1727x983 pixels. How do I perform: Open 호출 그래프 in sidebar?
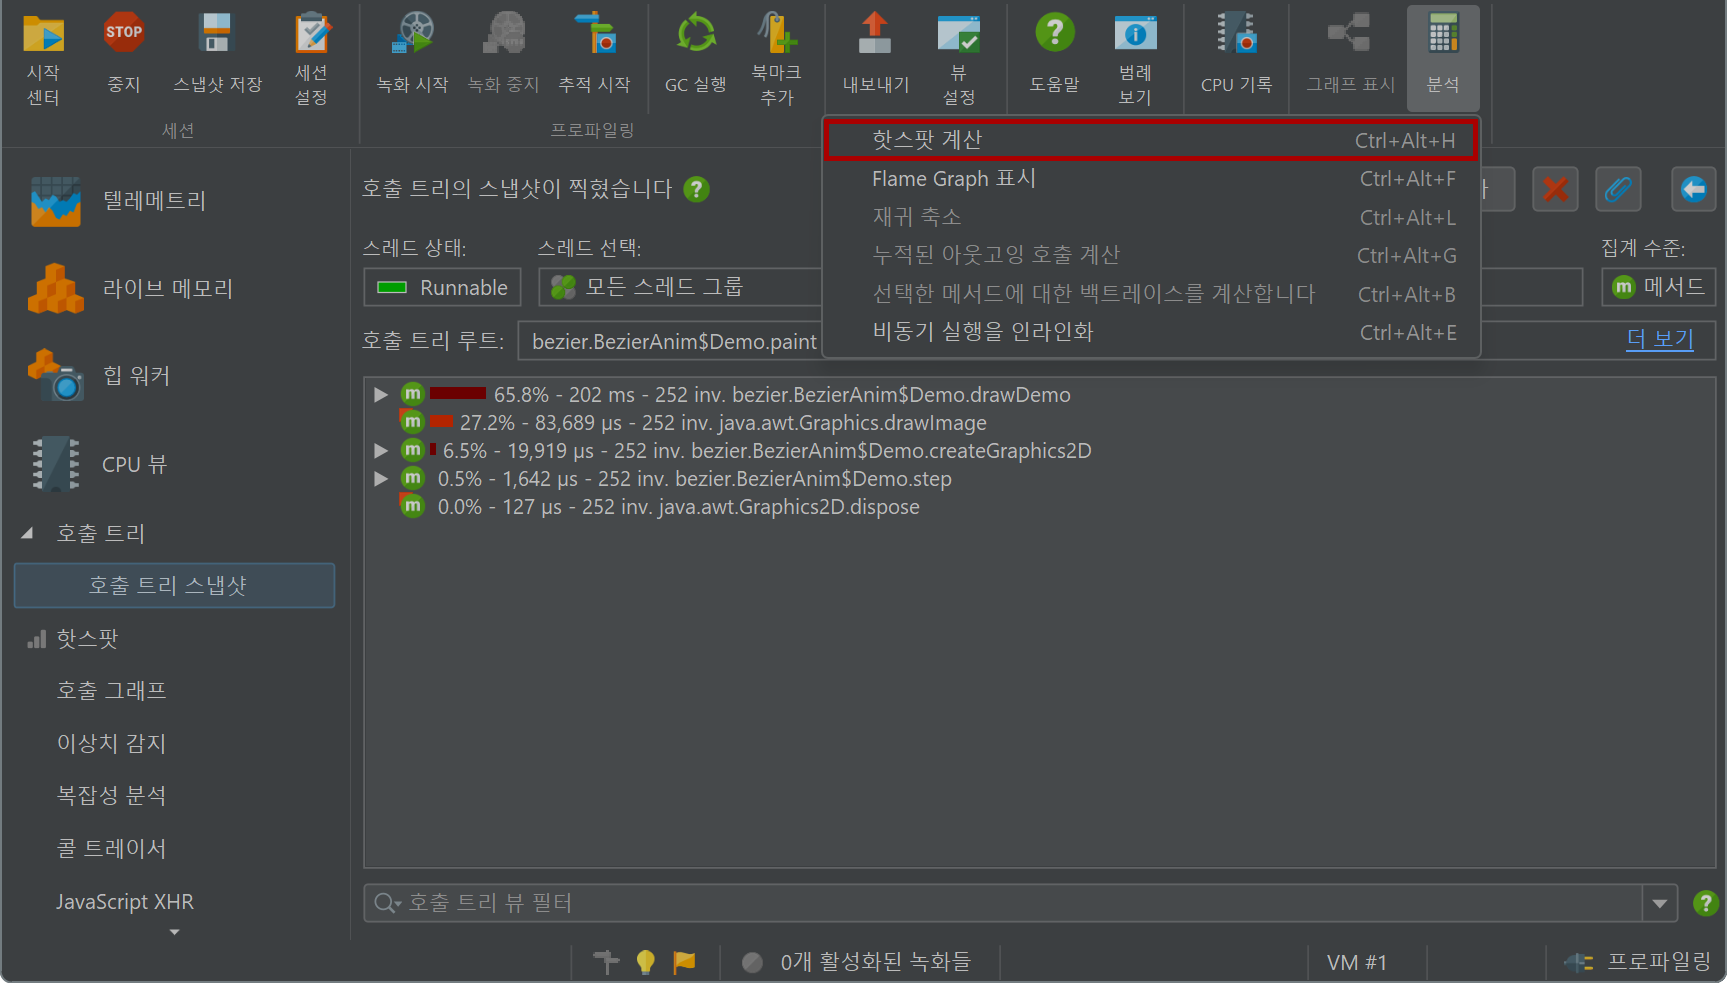(111, 691)
